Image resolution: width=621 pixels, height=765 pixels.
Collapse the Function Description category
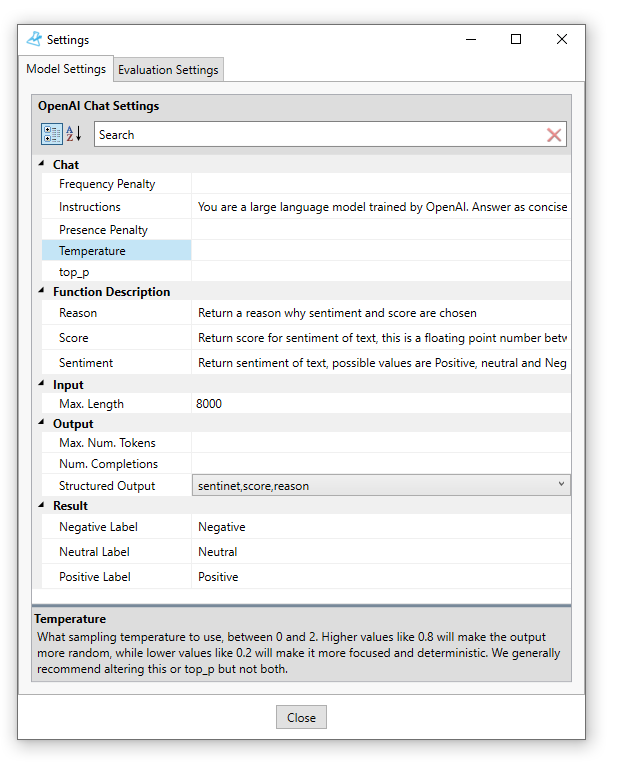click(41, 292)
